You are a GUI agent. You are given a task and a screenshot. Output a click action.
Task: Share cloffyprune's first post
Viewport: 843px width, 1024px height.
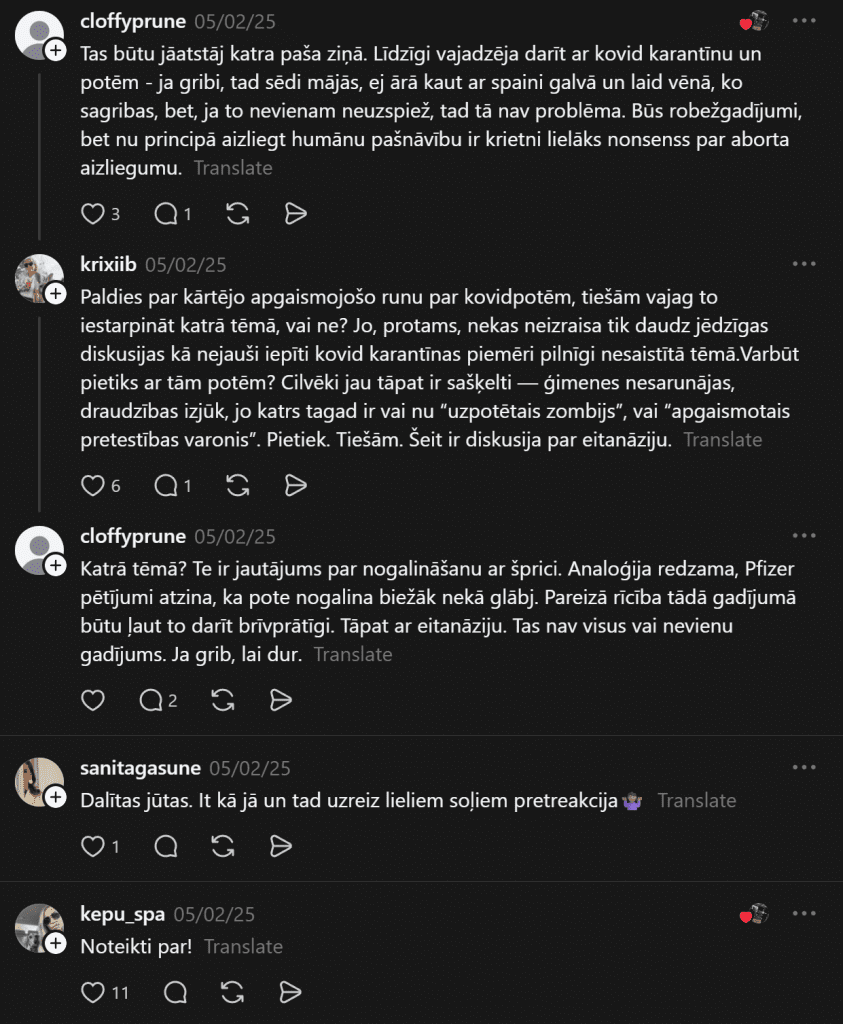pyautogui.click(x=295, y=214)
